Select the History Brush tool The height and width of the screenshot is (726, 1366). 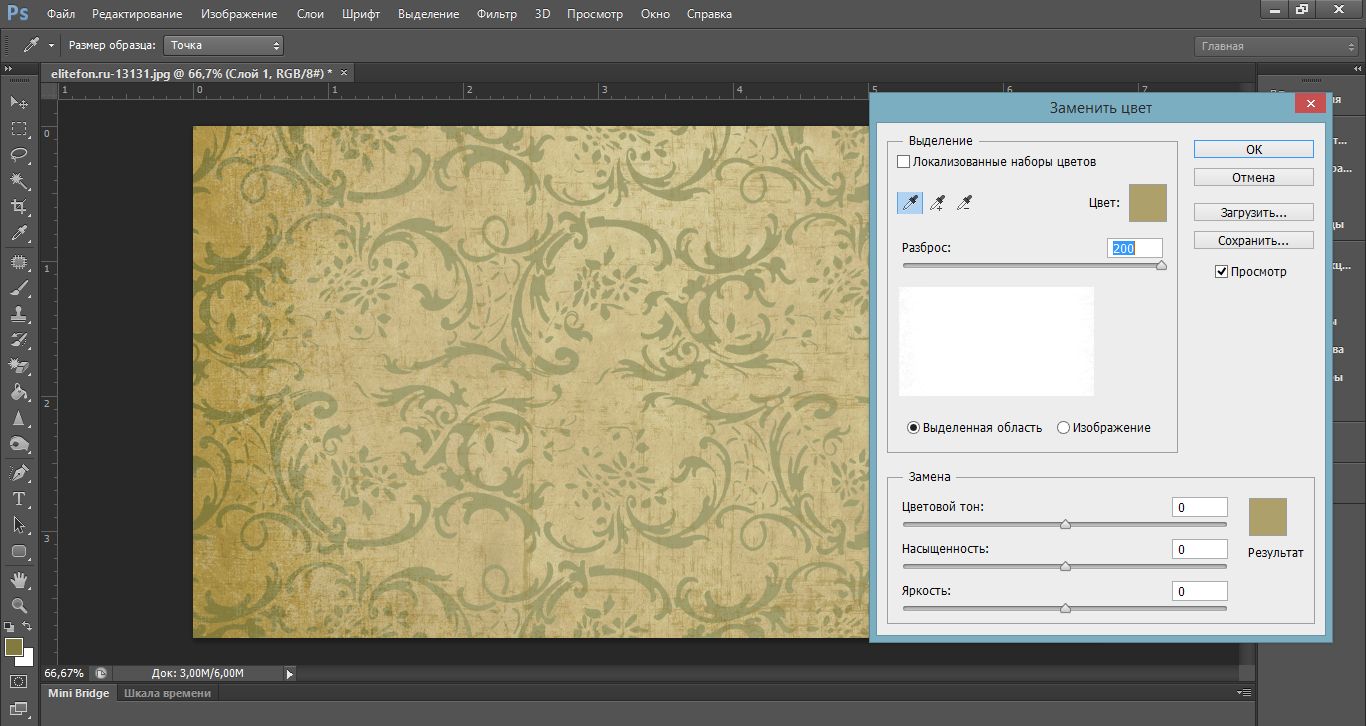[19, 340]
